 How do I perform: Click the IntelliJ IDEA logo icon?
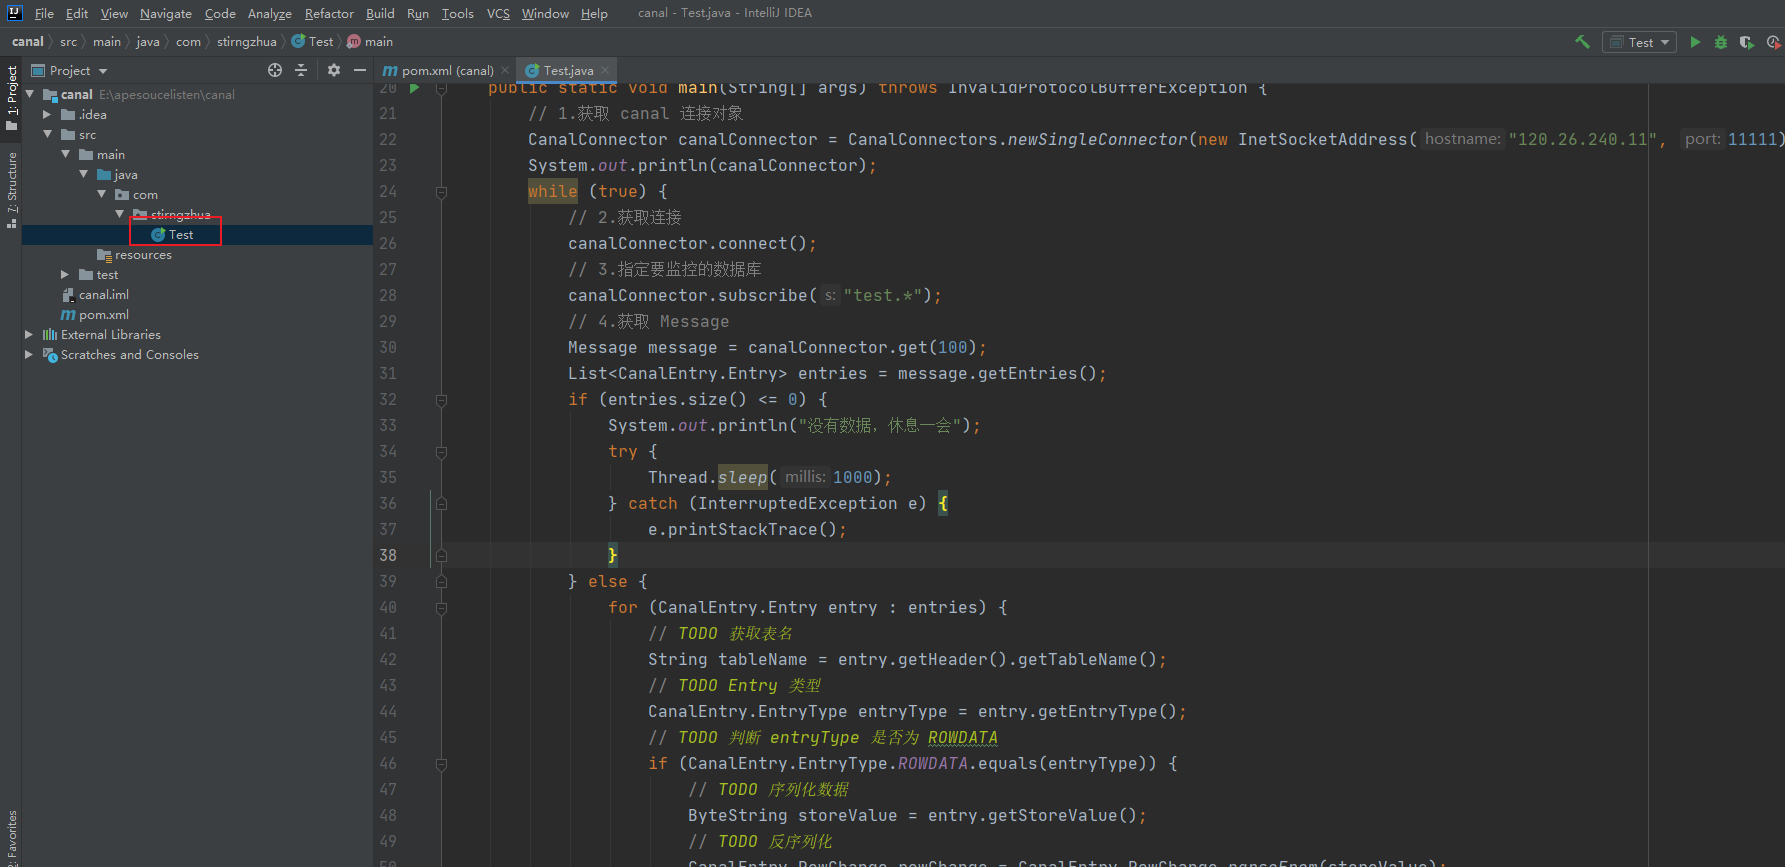pos(14,13)
